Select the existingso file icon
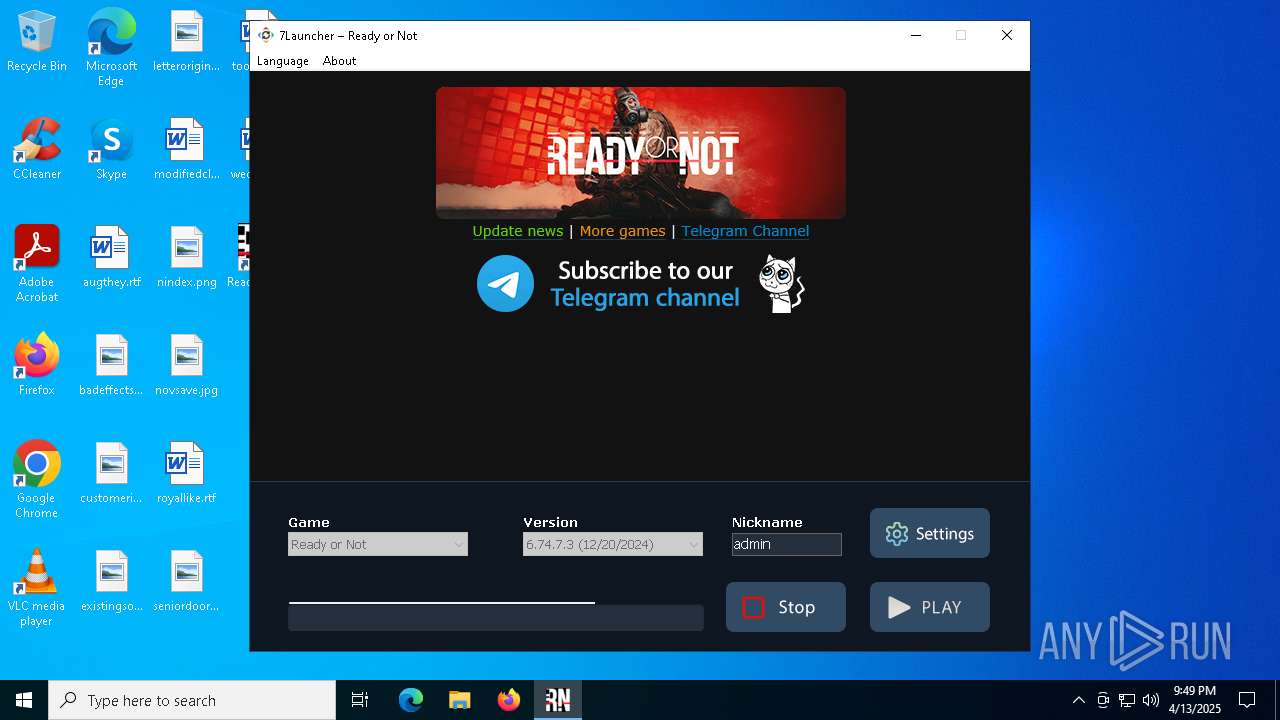This screenshot has height=720, width=1280. (x=111, y=581)
